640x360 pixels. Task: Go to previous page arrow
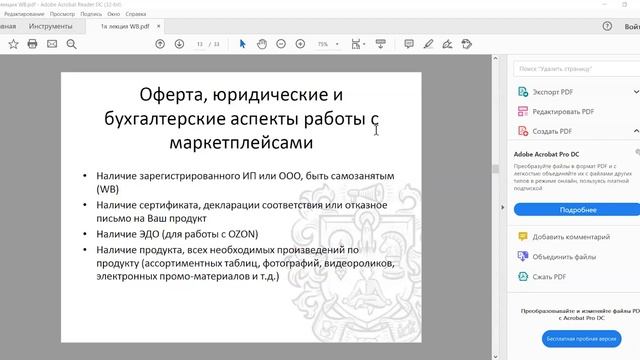pos(160,44)
